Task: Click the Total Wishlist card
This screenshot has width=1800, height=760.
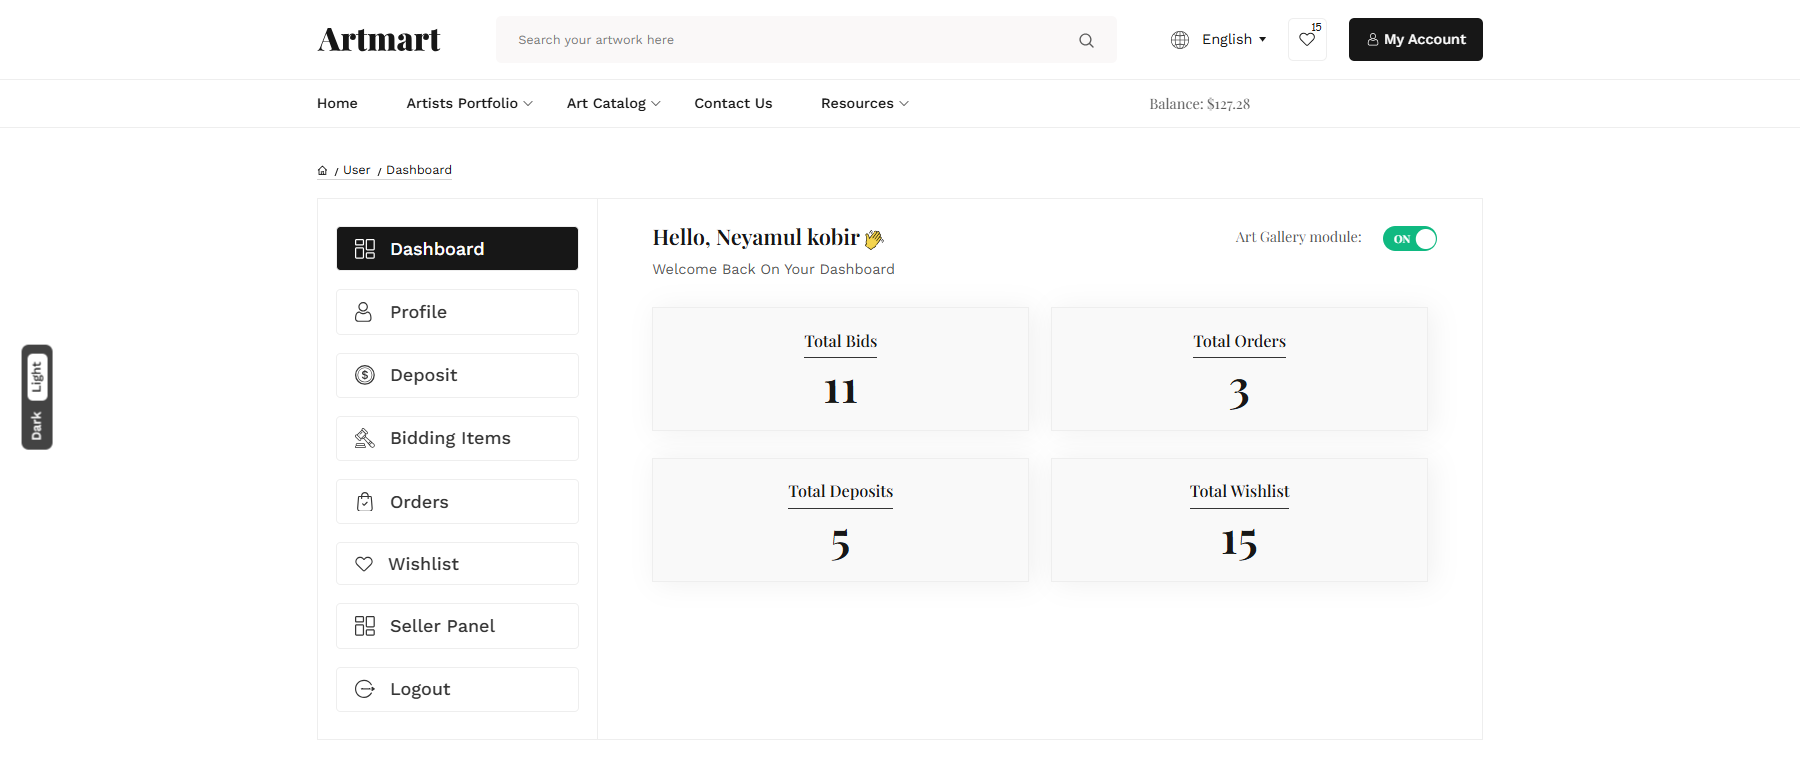Action: pos(1239,520)
